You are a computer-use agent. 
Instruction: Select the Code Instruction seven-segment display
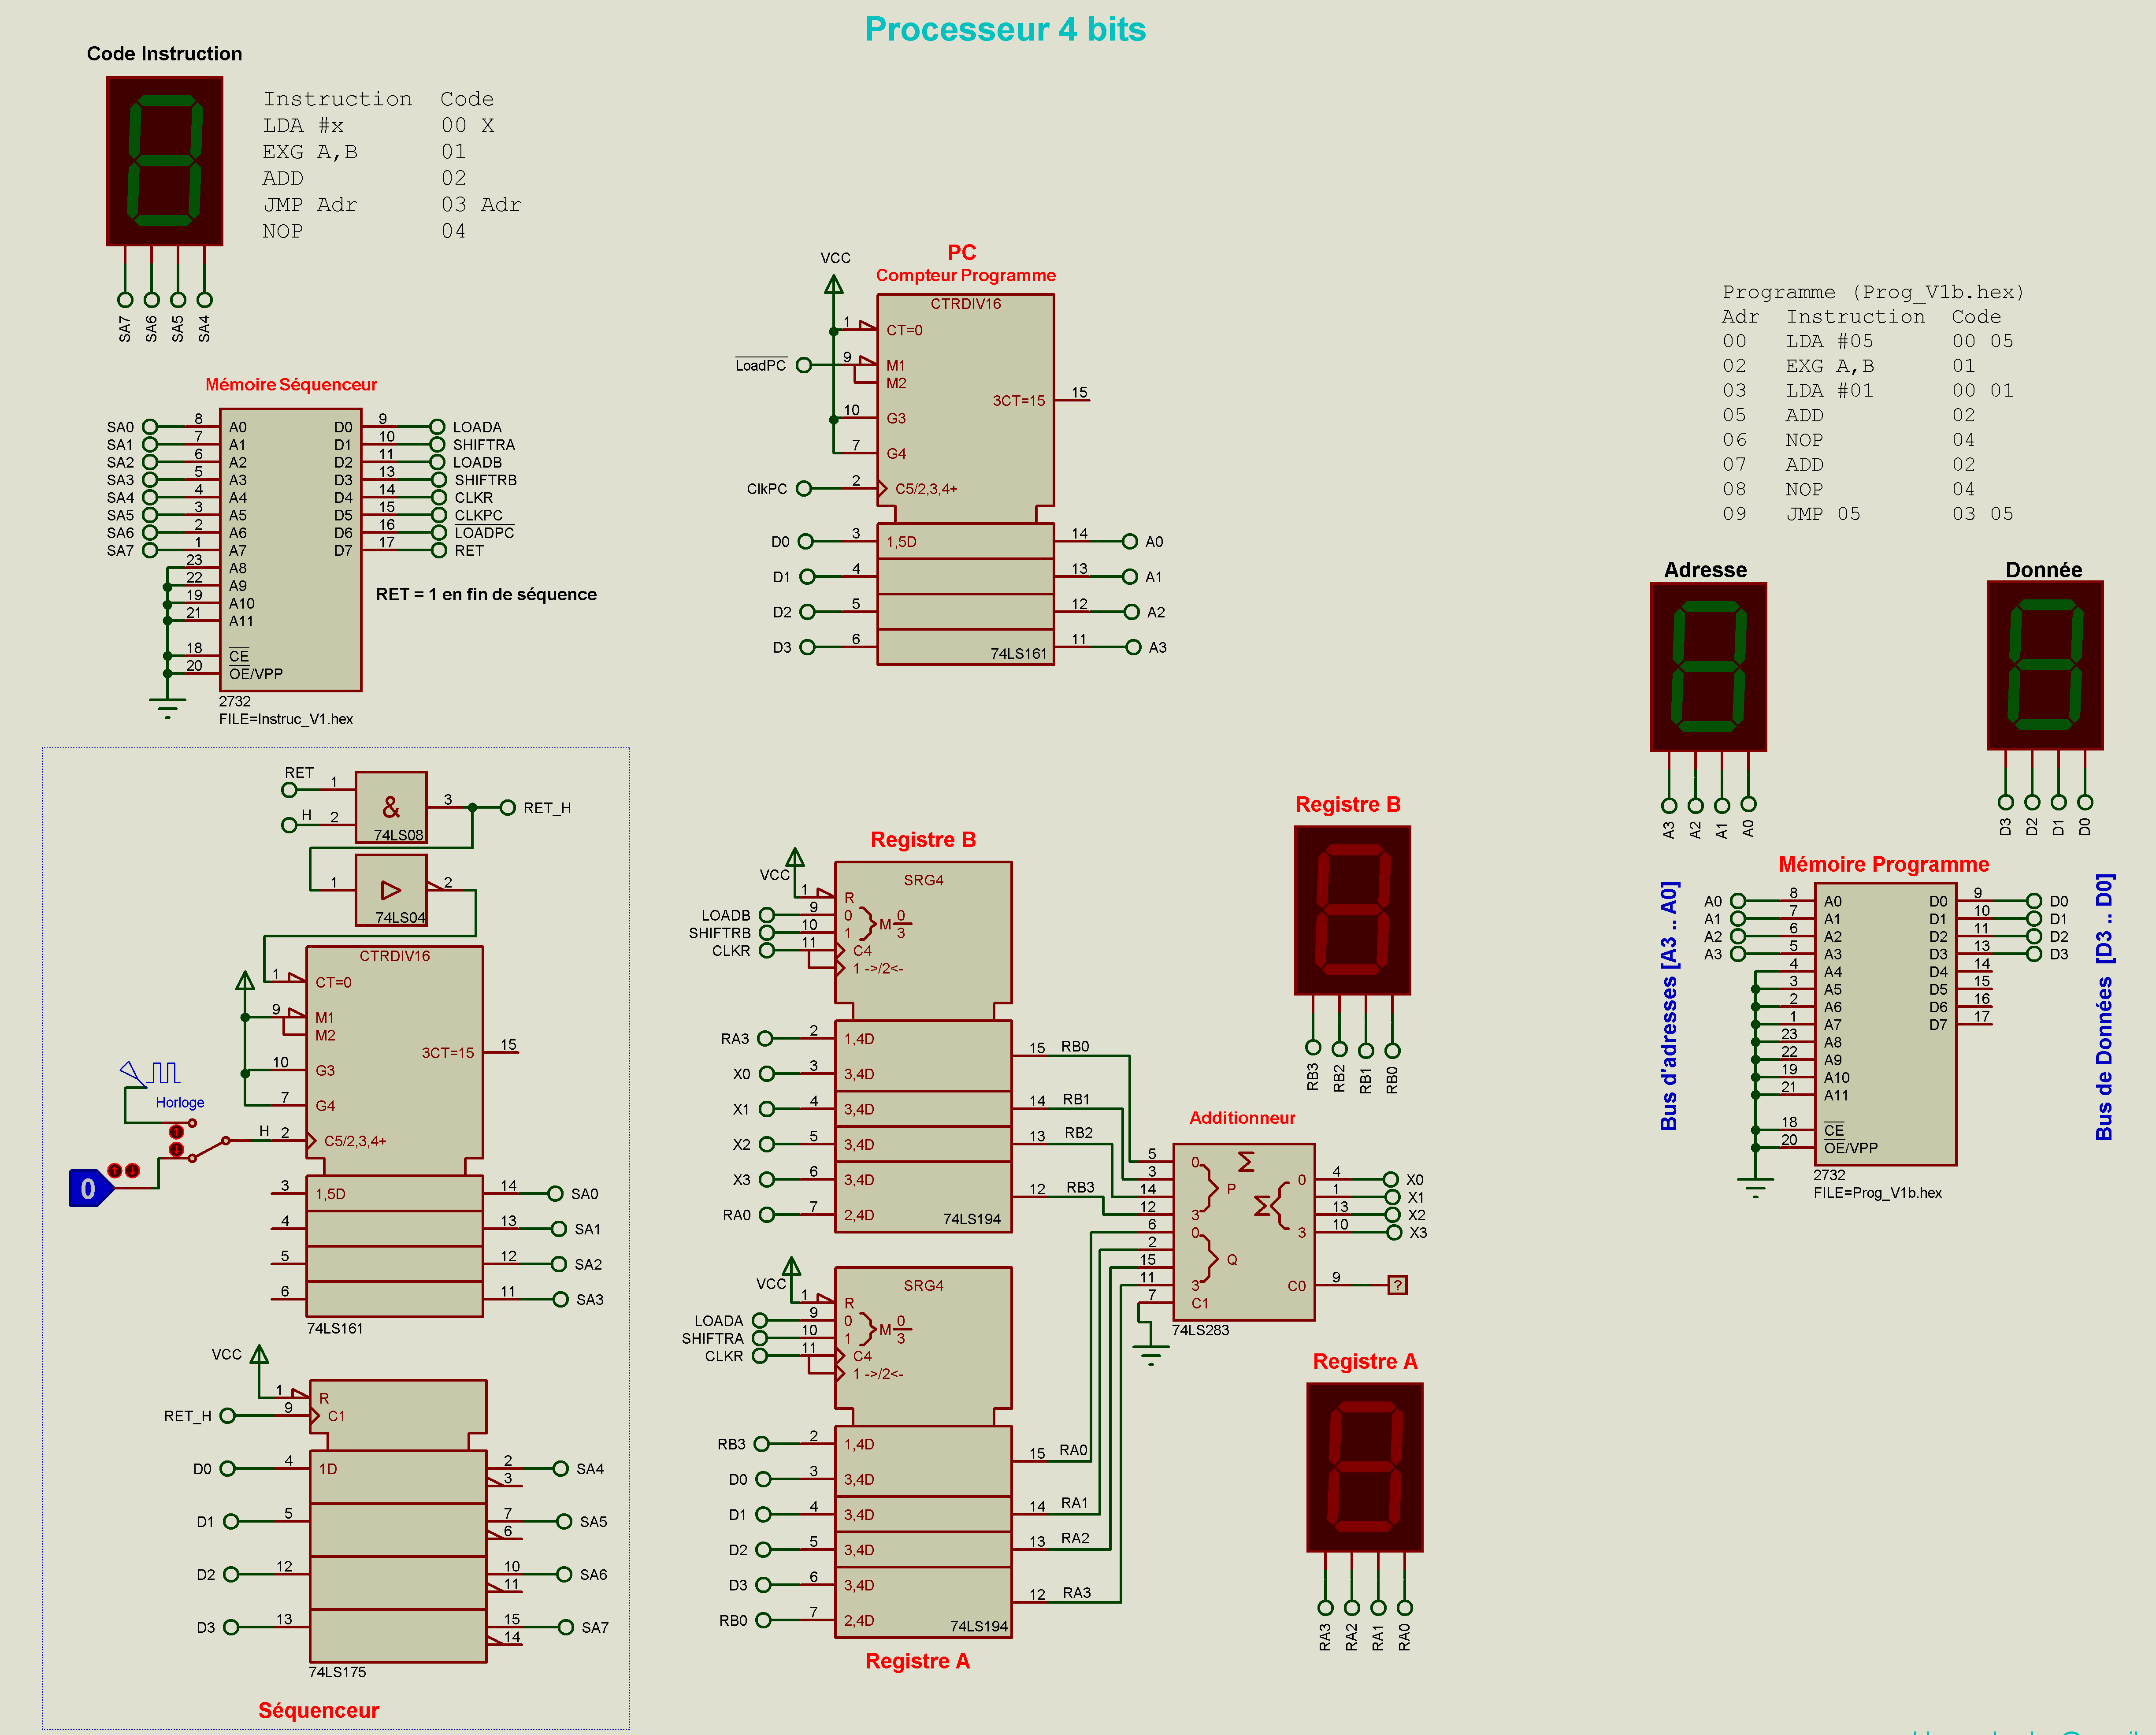pos(165,161)
